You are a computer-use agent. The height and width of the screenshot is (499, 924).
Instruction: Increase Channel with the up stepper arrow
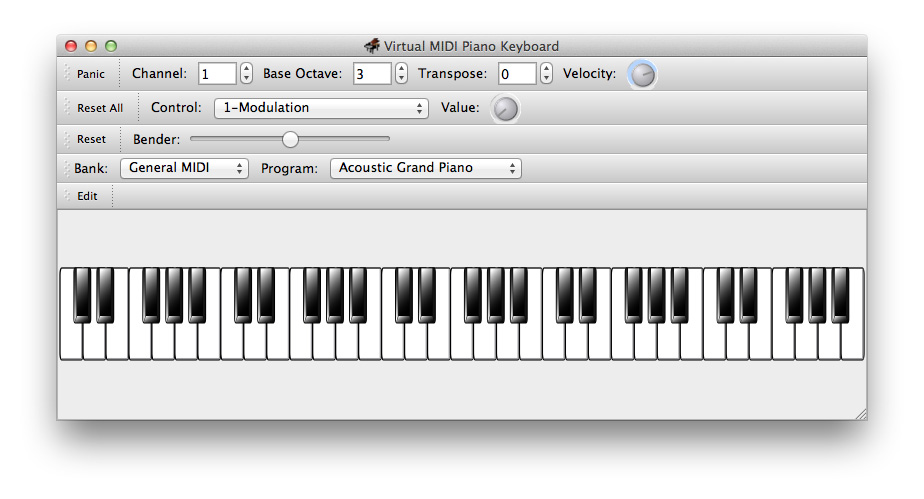coord(246,68)
